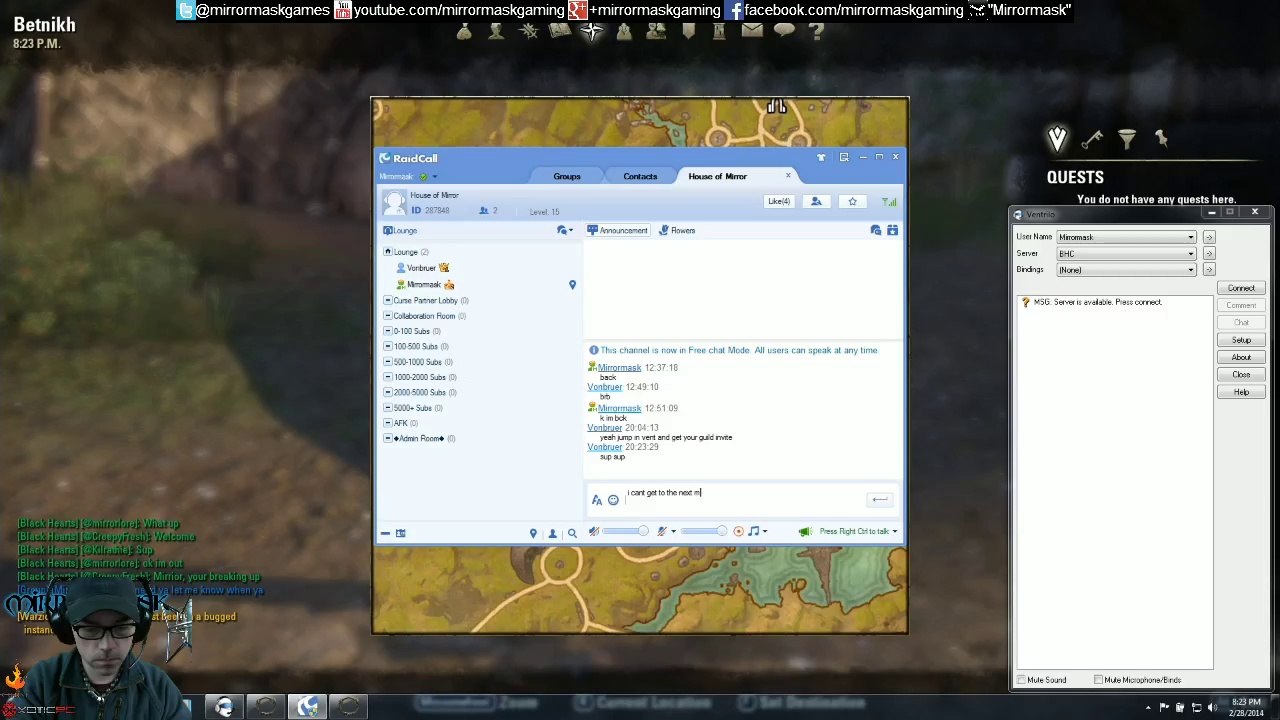Click the User Name arrow button in Ventrilo
Image resolution: width=1280 pixels, height=720 pixels.
pyautogui.click(x=1208, y=237)
